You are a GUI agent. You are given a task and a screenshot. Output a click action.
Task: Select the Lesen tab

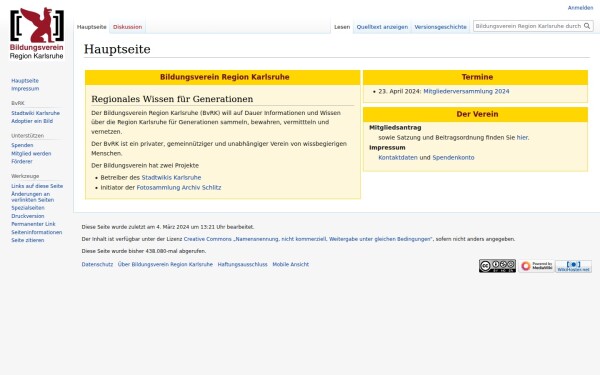(x=342, y=27)
